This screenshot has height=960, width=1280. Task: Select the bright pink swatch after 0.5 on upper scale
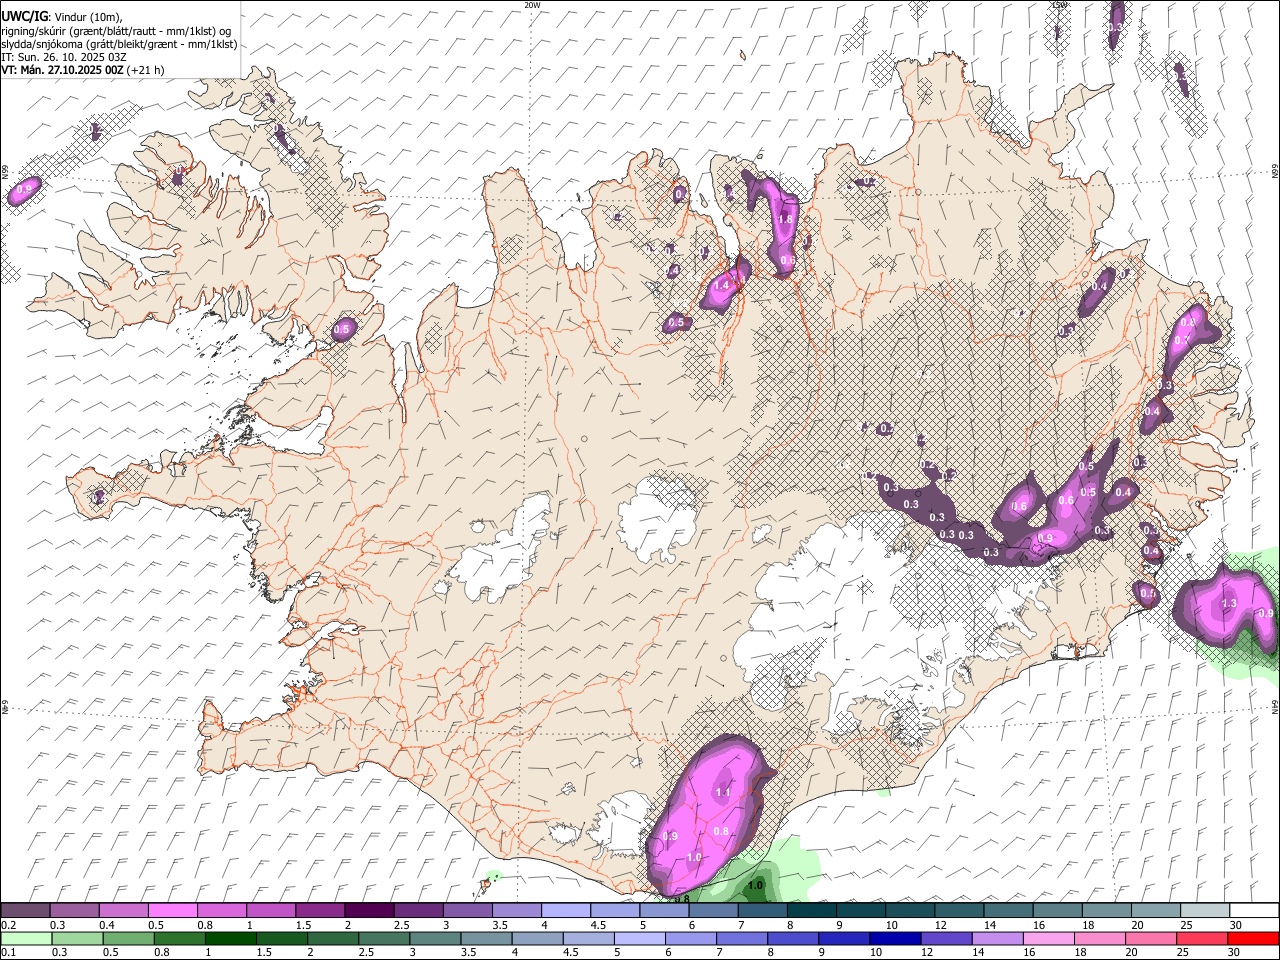(x=172, y=910)
